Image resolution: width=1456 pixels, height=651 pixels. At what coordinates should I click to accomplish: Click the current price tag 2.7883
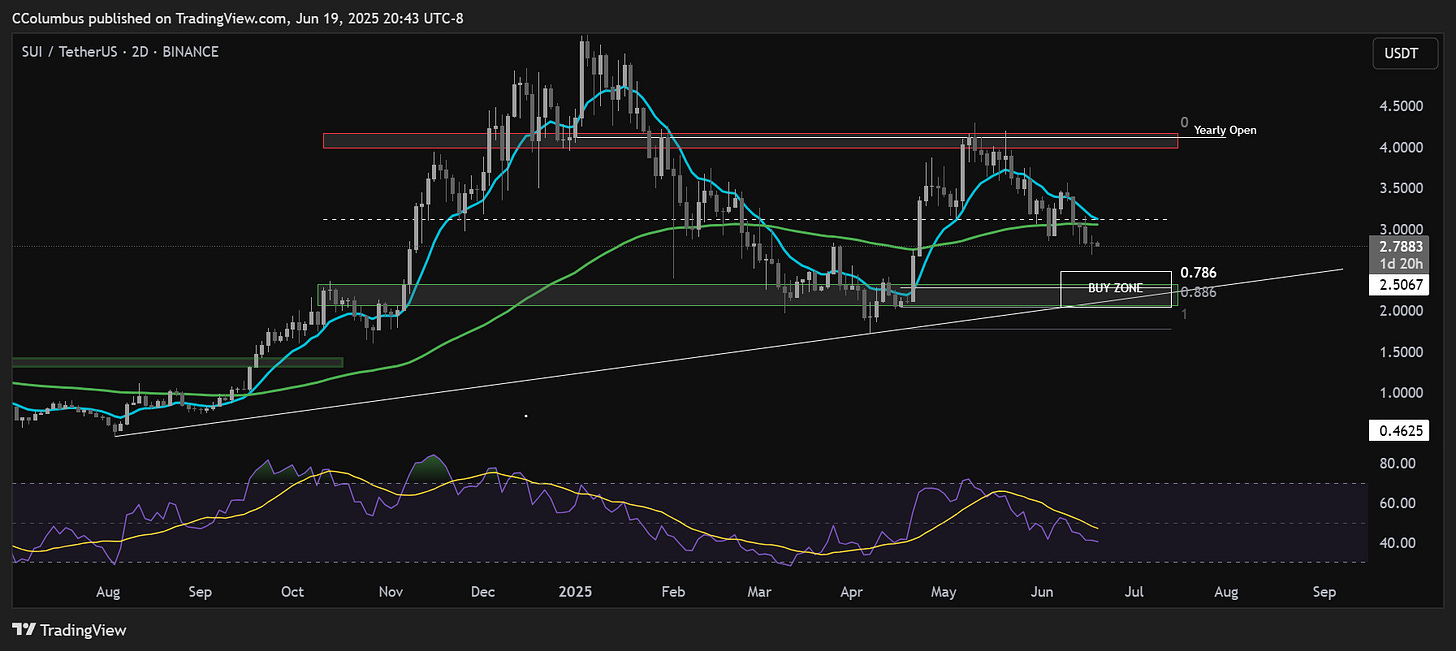coord(1400,247)
